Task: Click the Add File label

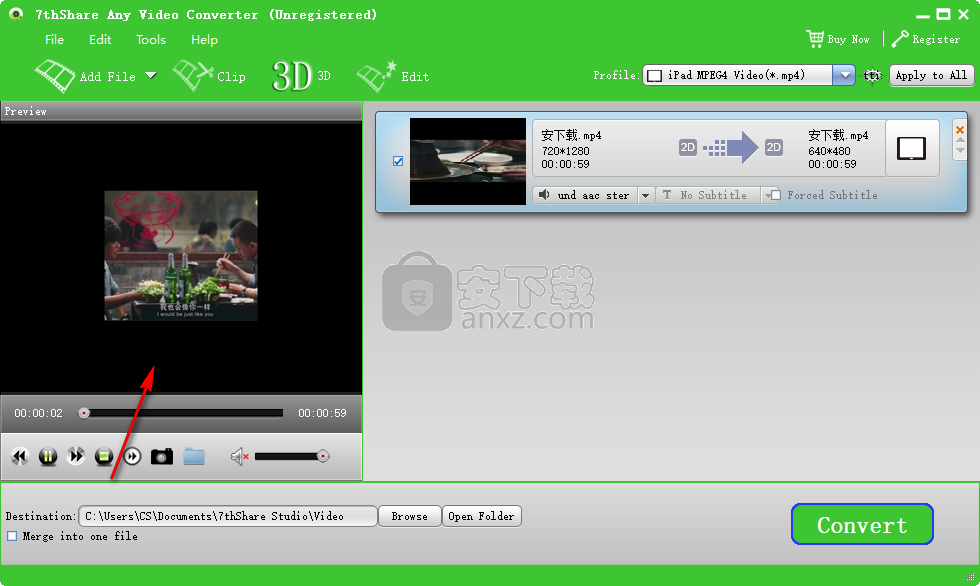Action: [108, 77]
